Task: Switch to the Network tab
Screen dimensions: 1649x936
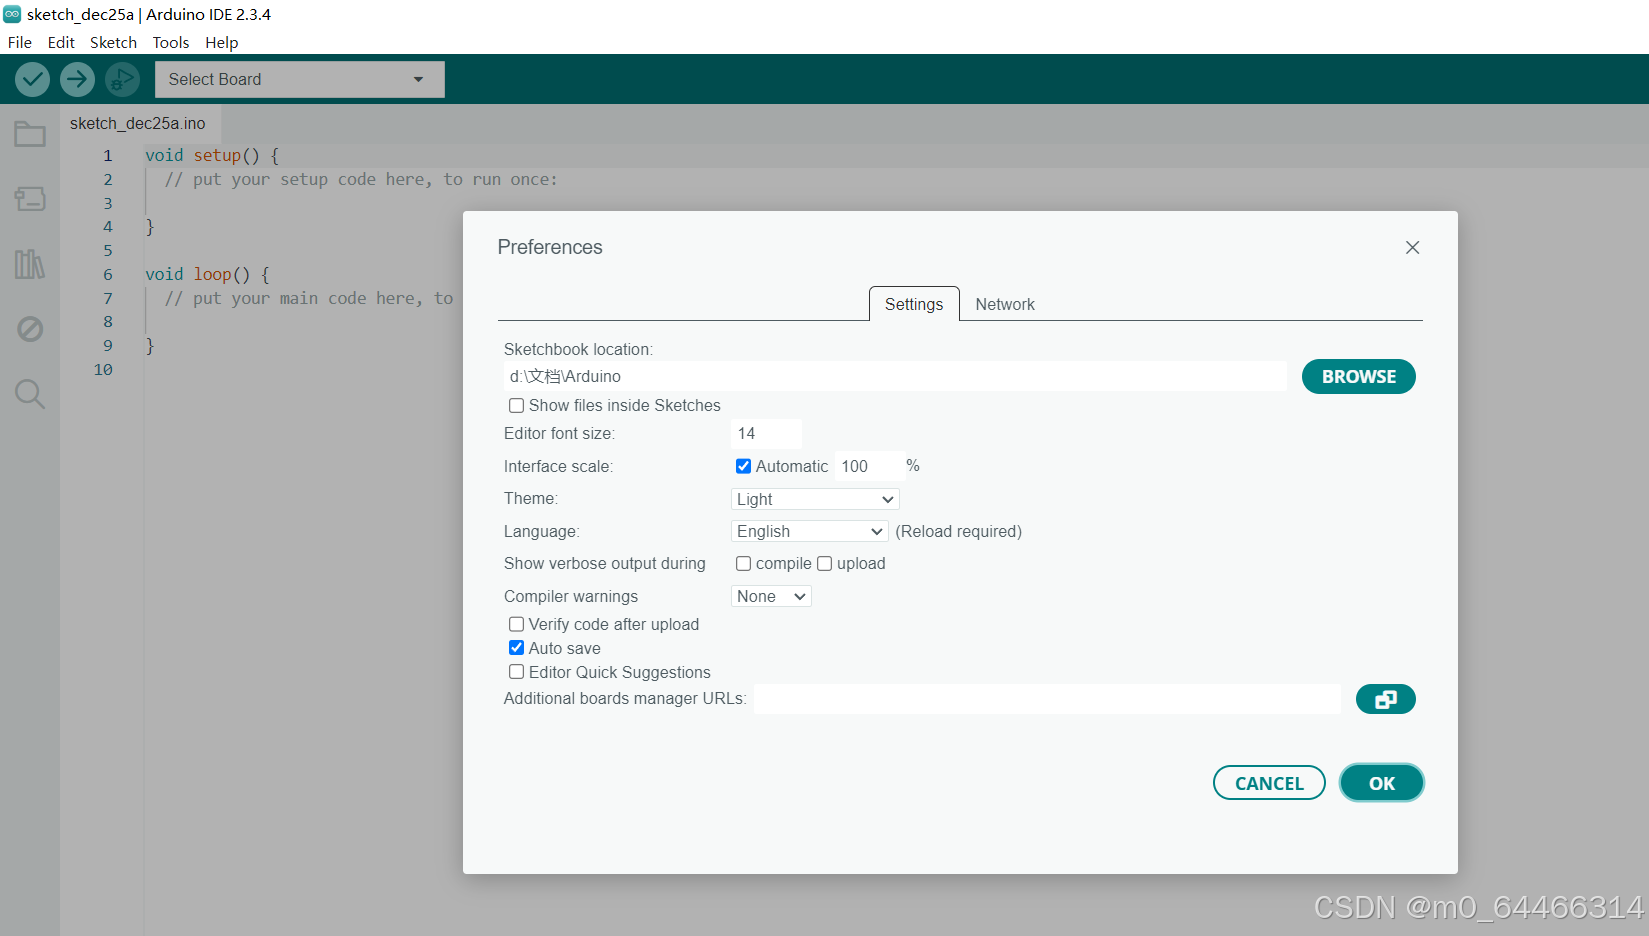Action: tap(1005, 304)
